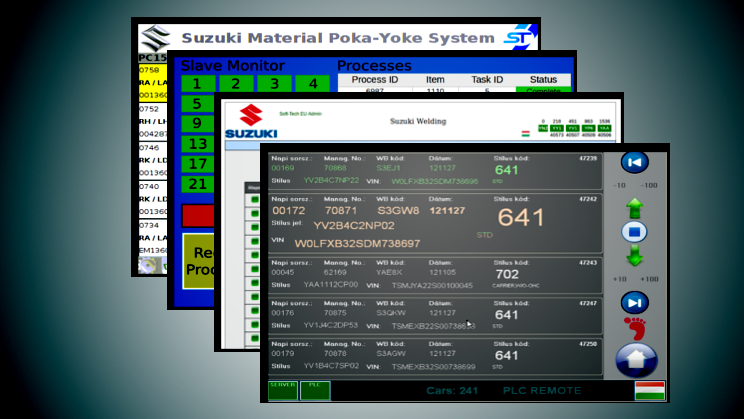The height and width of the screenshot is (419, 744).
Task: Click the Cars: 241 counter
Action: coord(452,391)
